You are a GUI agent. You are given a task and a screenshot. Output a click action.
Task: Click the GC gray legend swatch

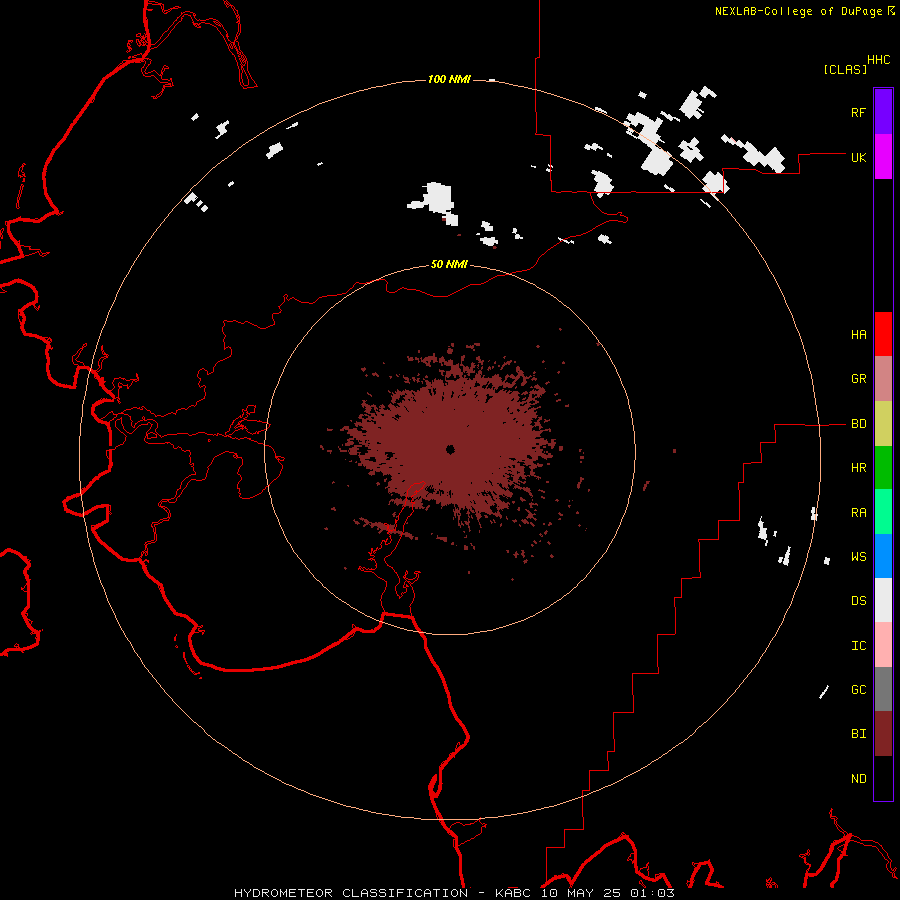click(x=883, y=689)
